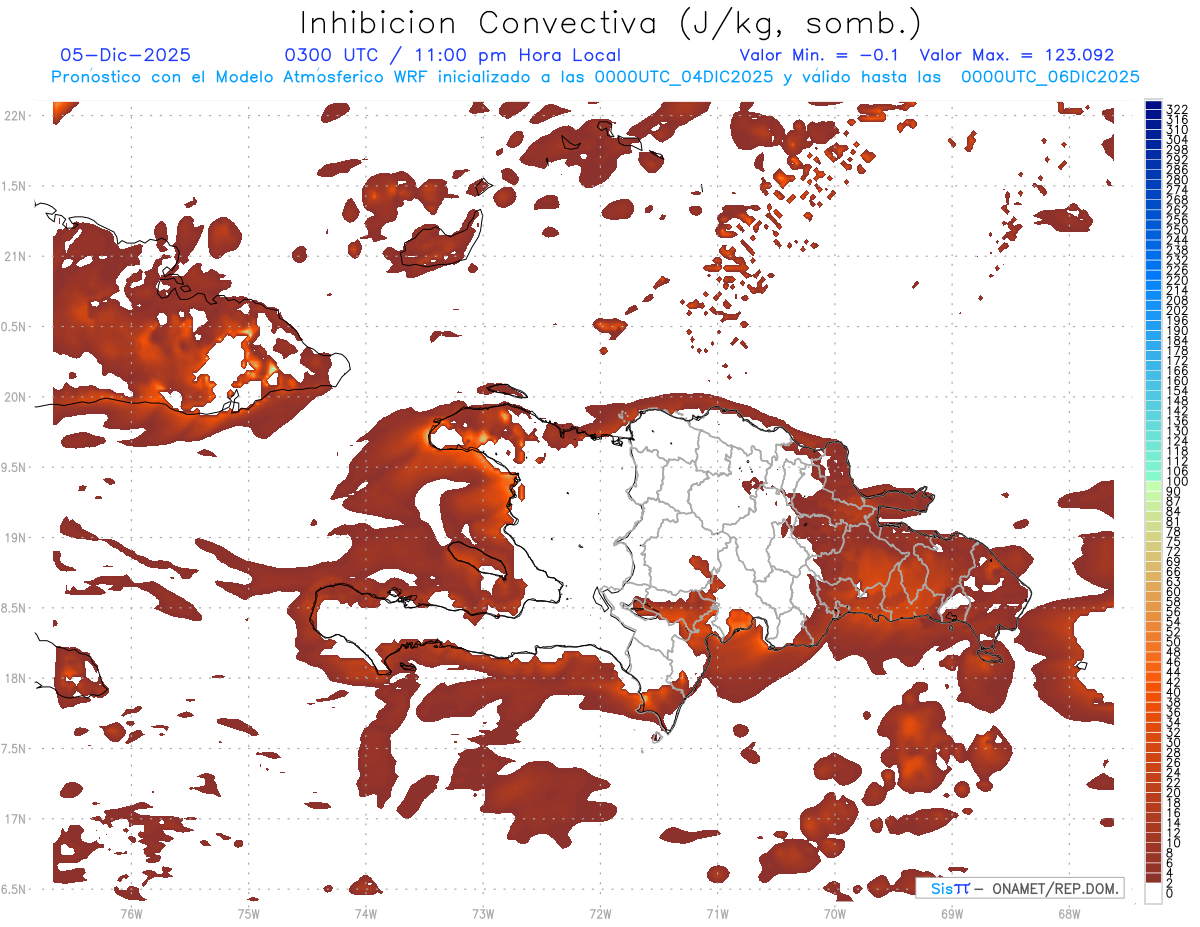Click the '71W' longitude label
Viewport: 1200px width, 927px height.
[x=717, y=913]
